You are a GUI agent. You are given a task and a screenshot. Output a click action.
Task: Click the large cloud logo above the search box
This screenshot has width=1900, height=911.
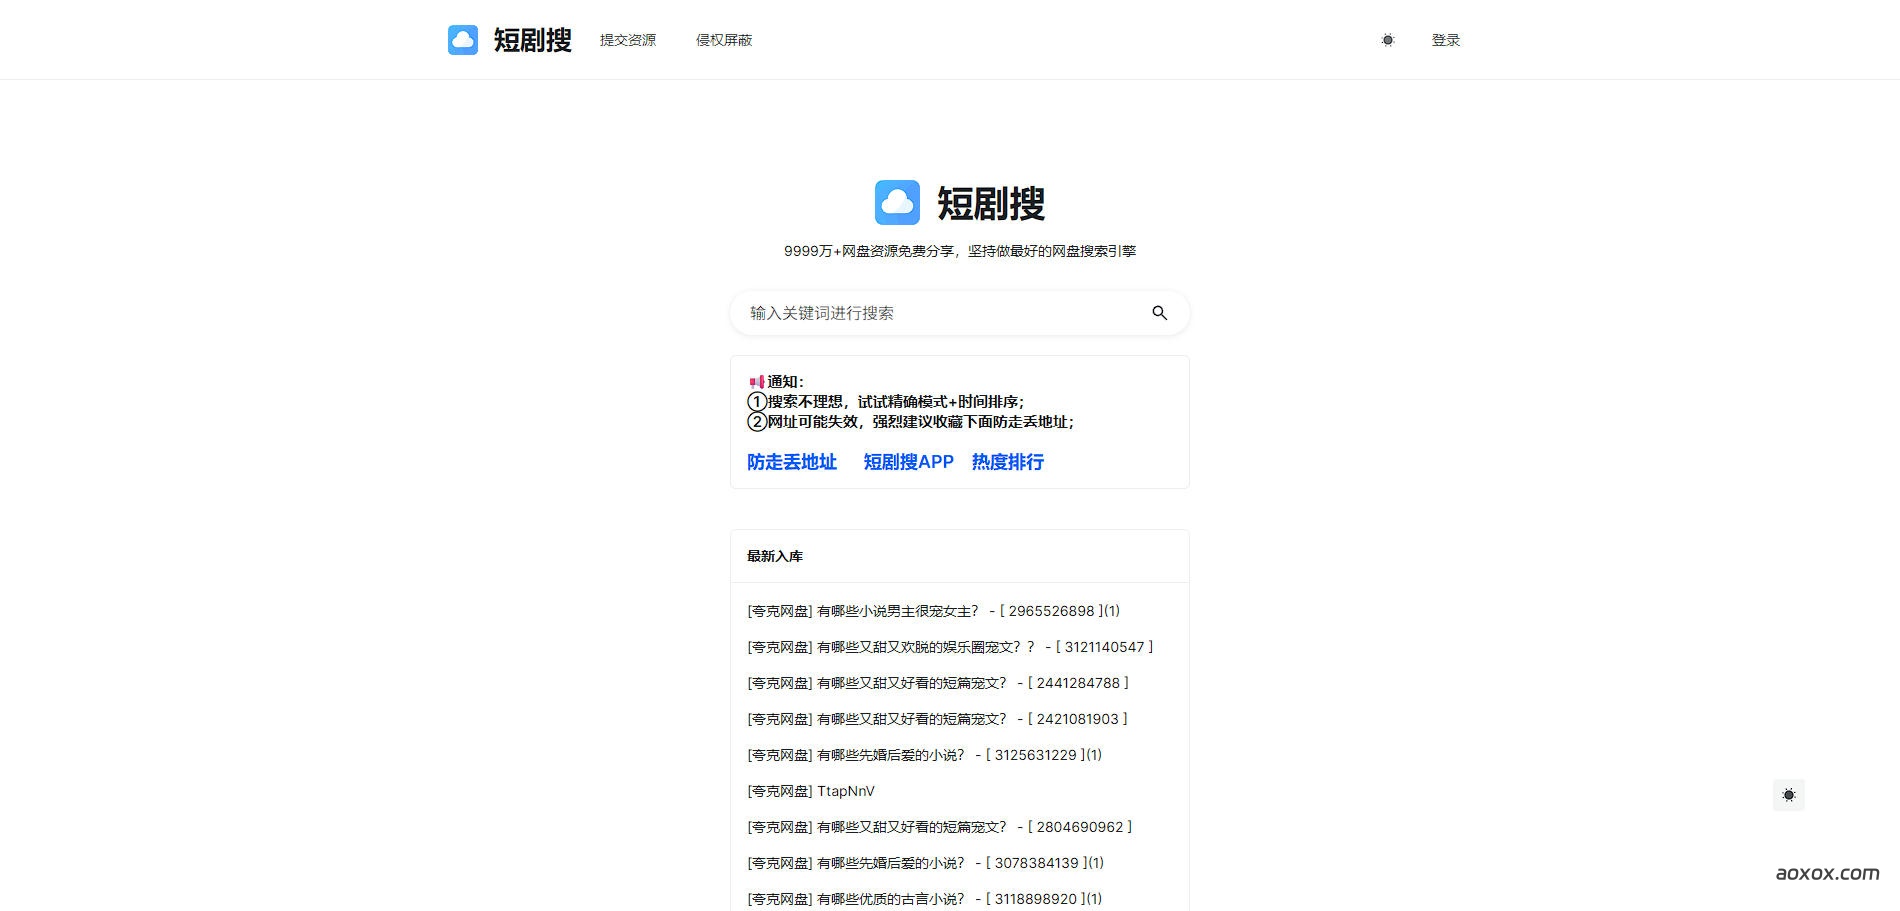coord(897,202)
